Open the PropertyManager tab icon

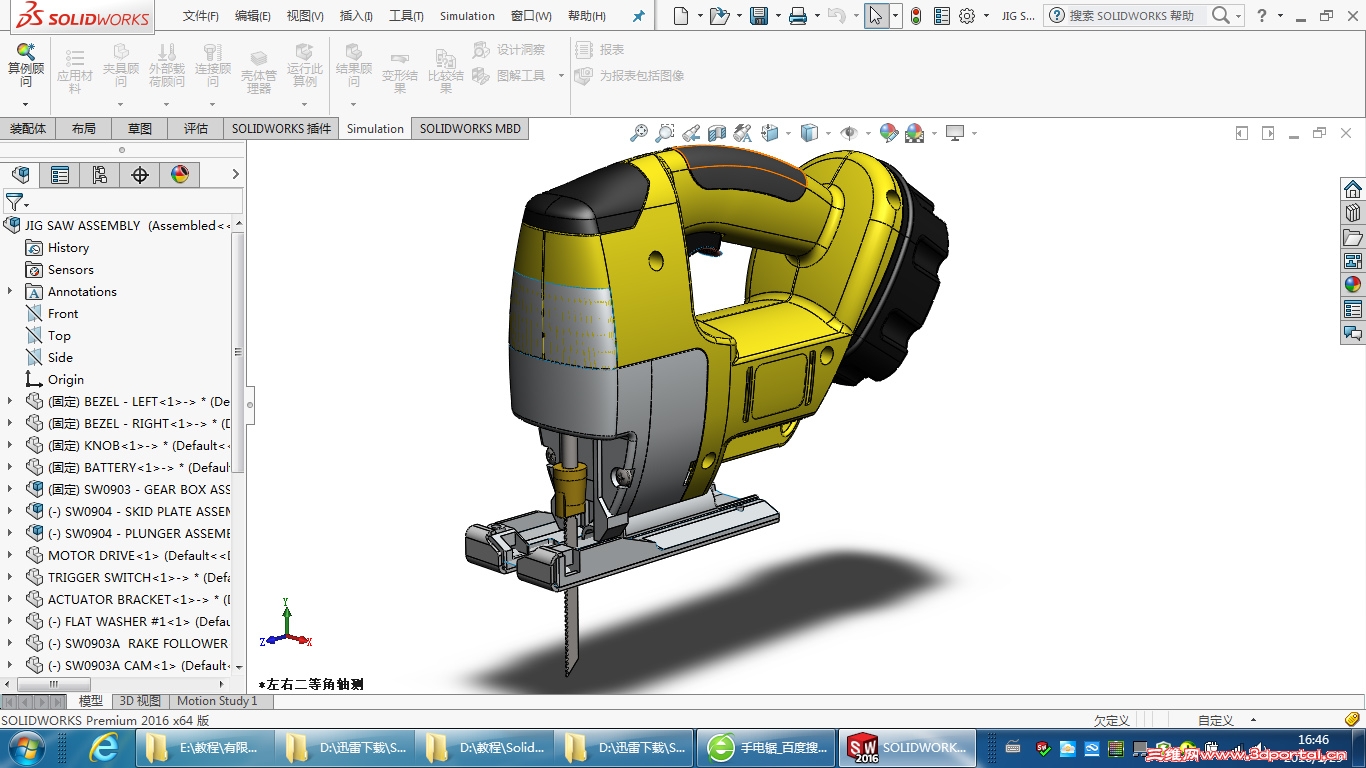point(60,175)
